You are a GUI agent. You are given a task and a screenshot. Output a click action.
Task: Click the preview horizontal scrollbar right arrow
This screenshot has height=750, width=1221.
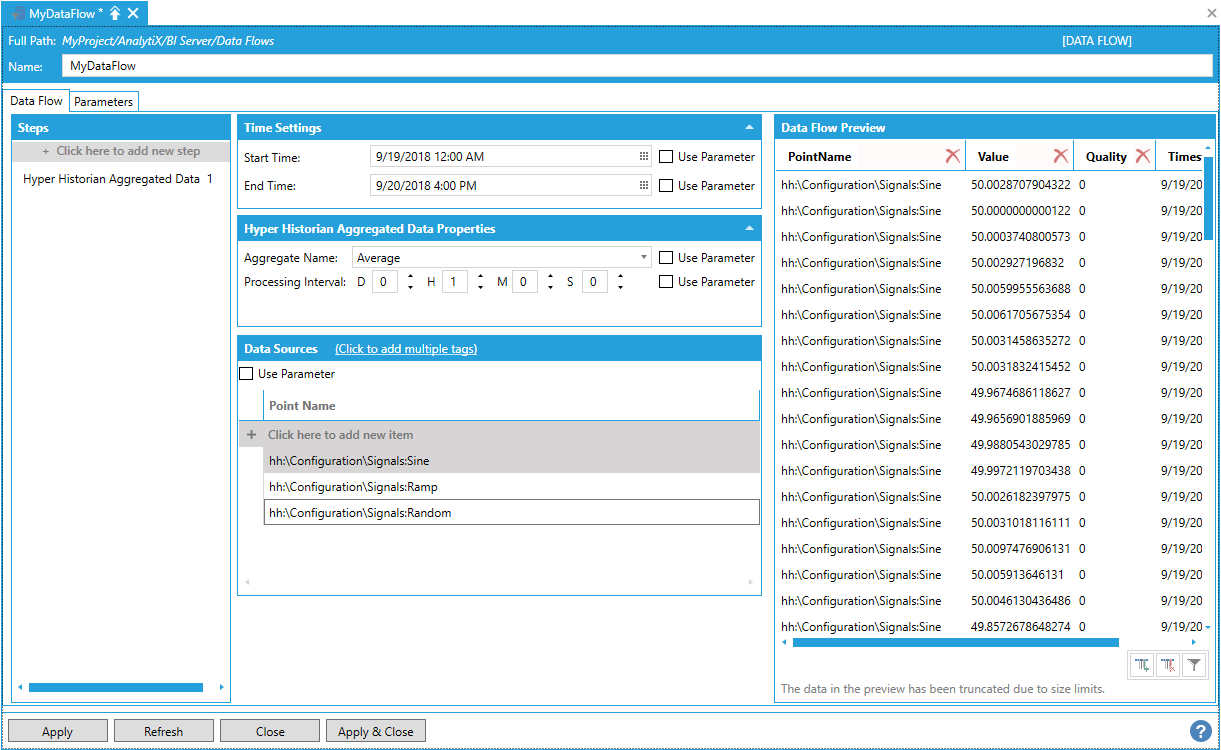pyautogui.click(x=1193, y=642)
